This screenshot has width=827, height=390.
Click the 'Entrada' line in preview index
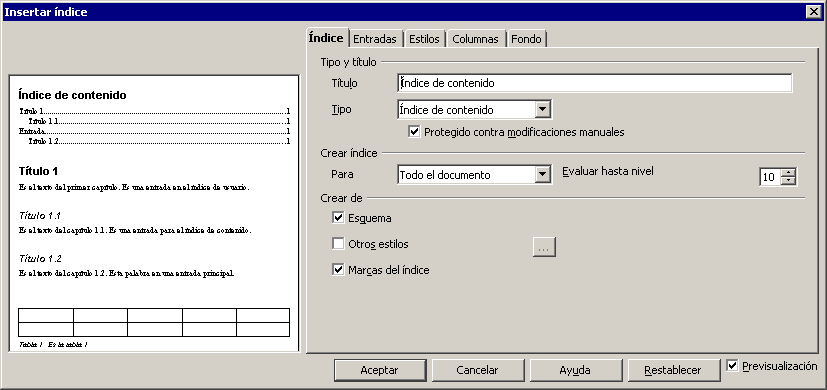(x=154, y=131)
